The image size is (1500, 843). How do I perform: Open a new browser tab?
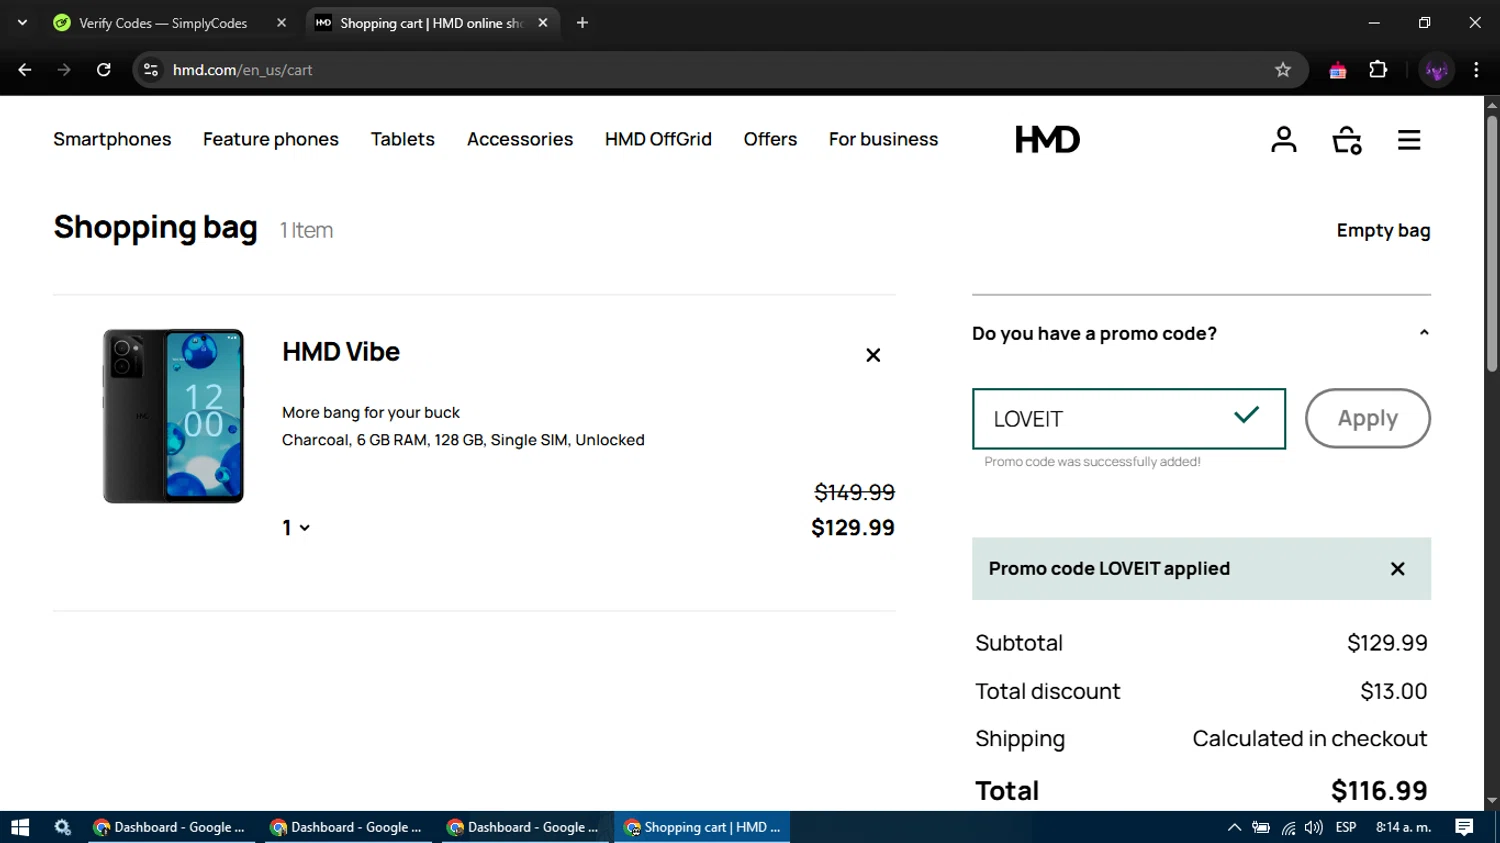(x=582, y=23)
